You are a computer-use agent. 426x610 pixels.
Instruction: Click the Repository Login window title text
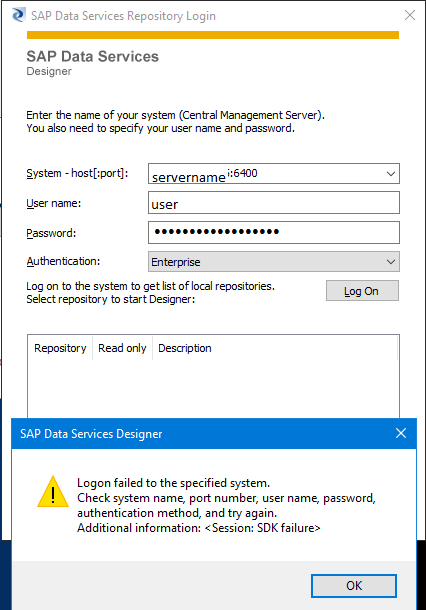click(x=123, y=16)
